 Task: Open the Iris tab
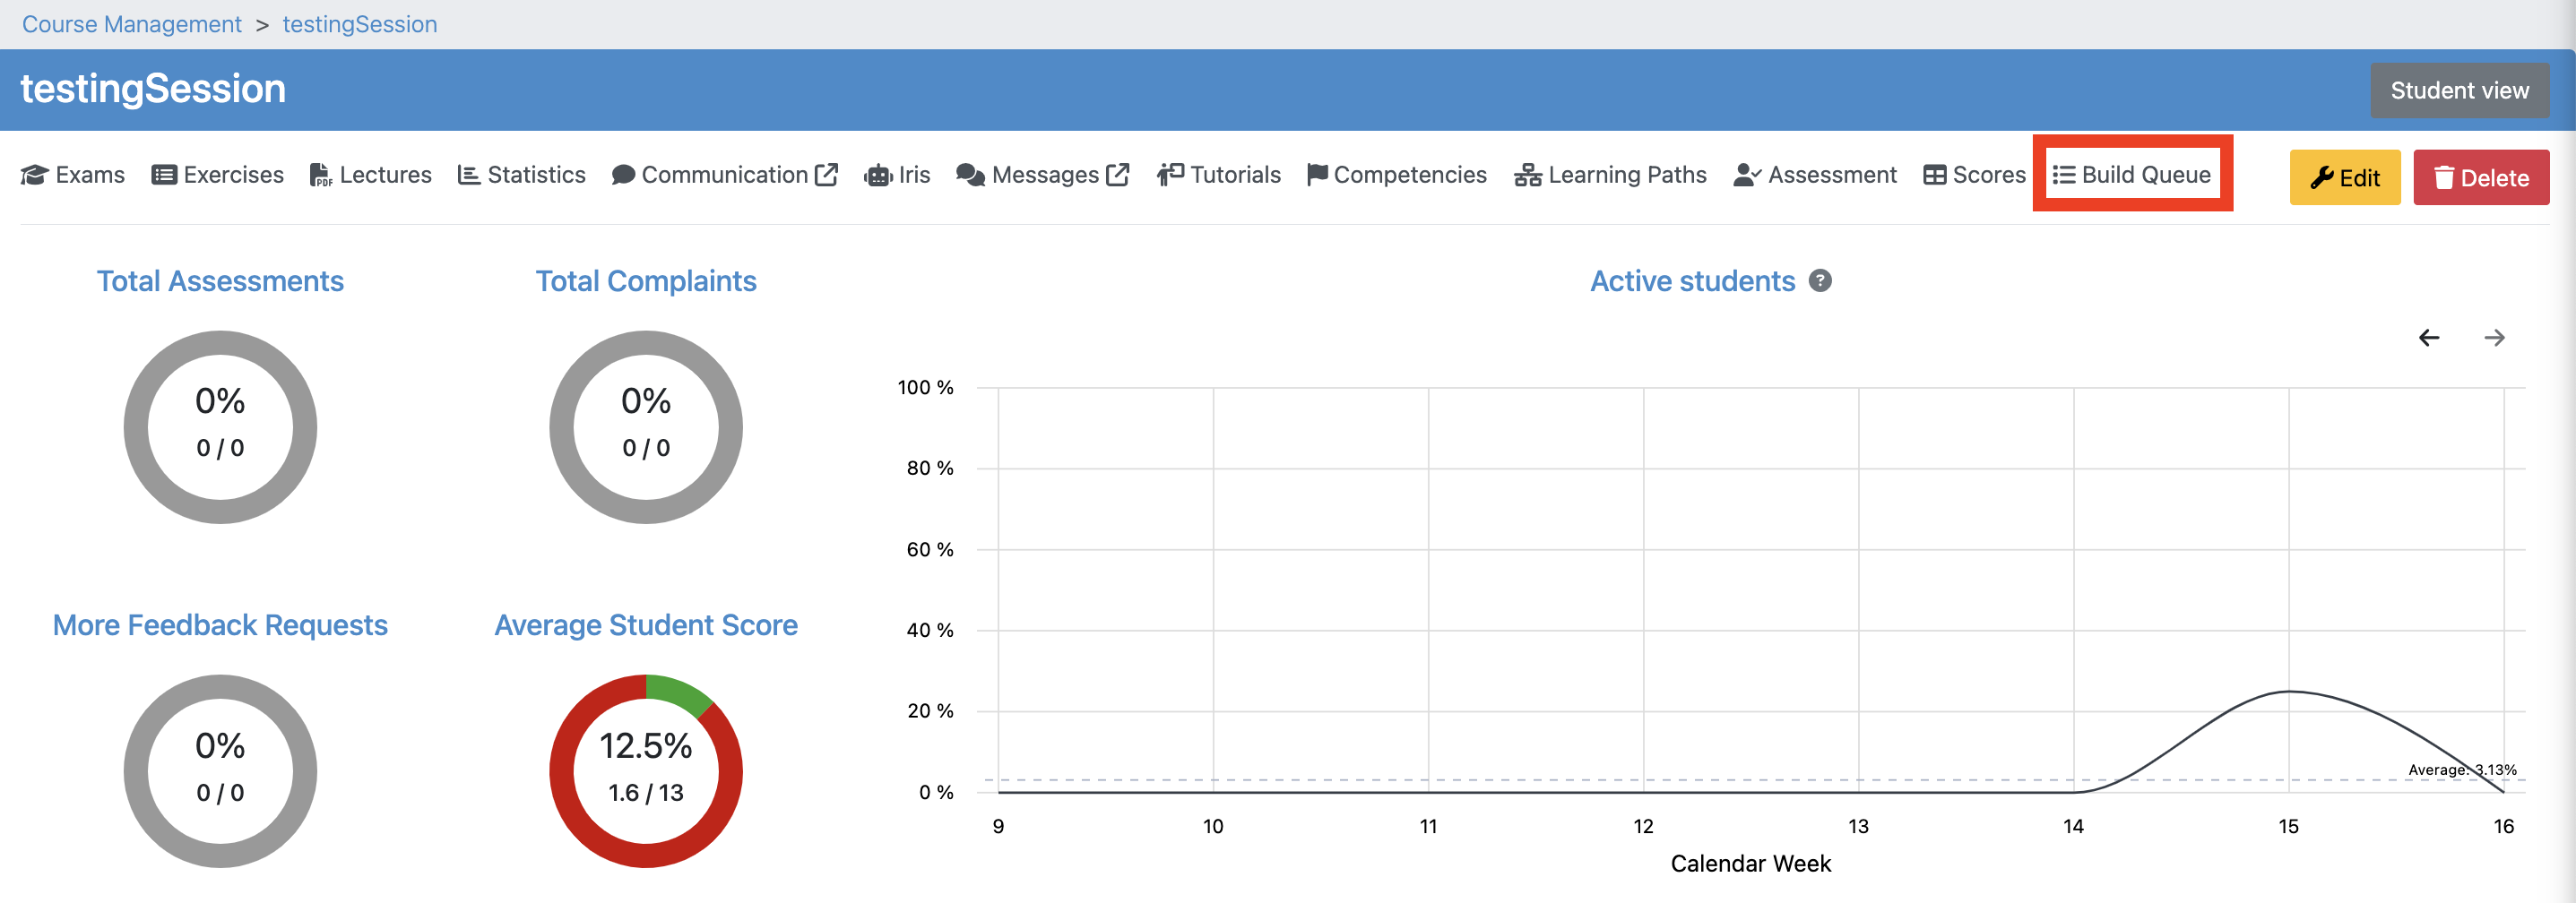[x=897, y=175]
